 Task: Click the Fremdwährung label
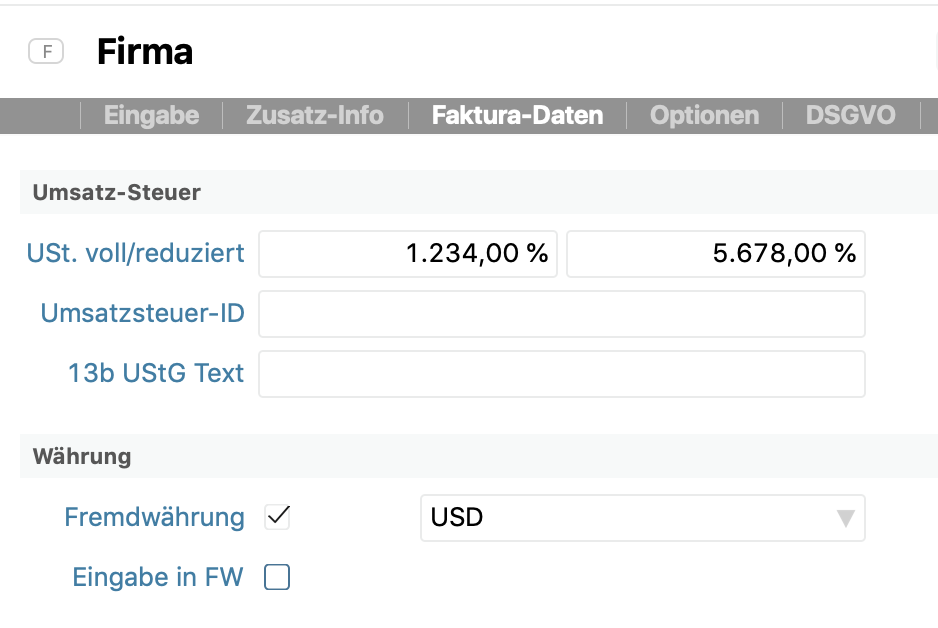click(x=154, y=517)
